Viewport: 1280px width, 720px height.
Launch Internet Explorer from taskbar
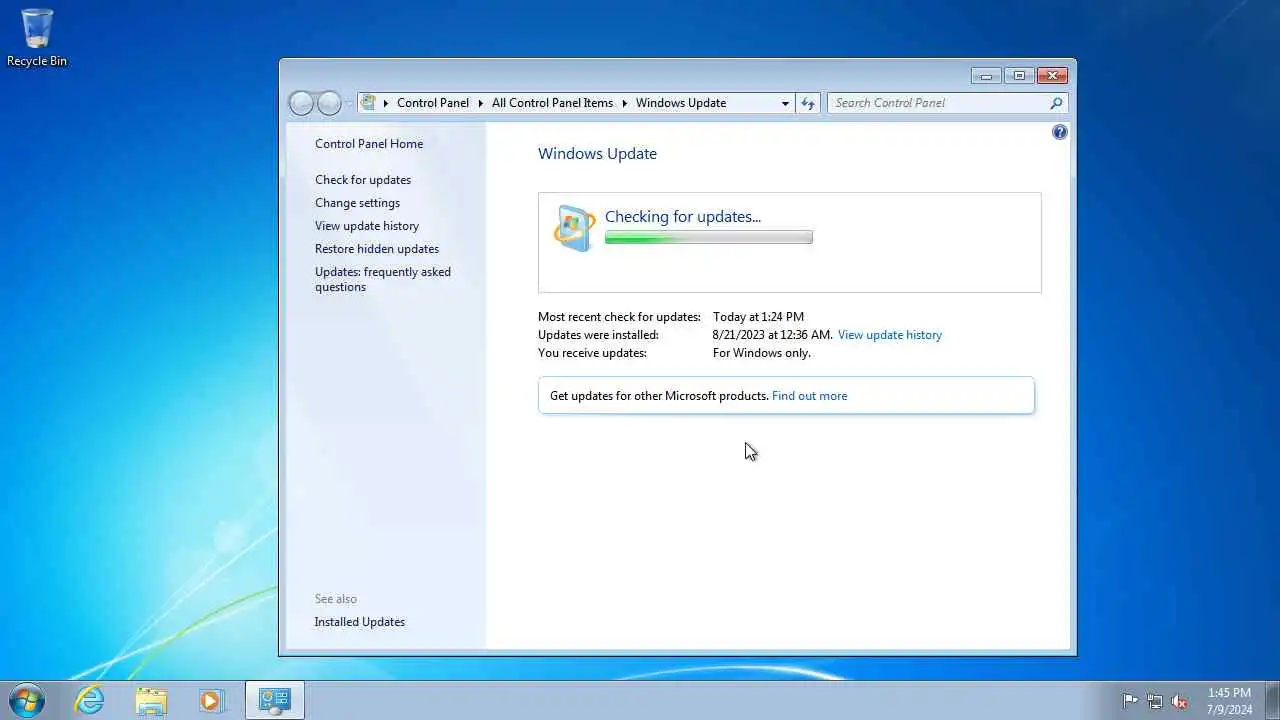coord(90,700)
